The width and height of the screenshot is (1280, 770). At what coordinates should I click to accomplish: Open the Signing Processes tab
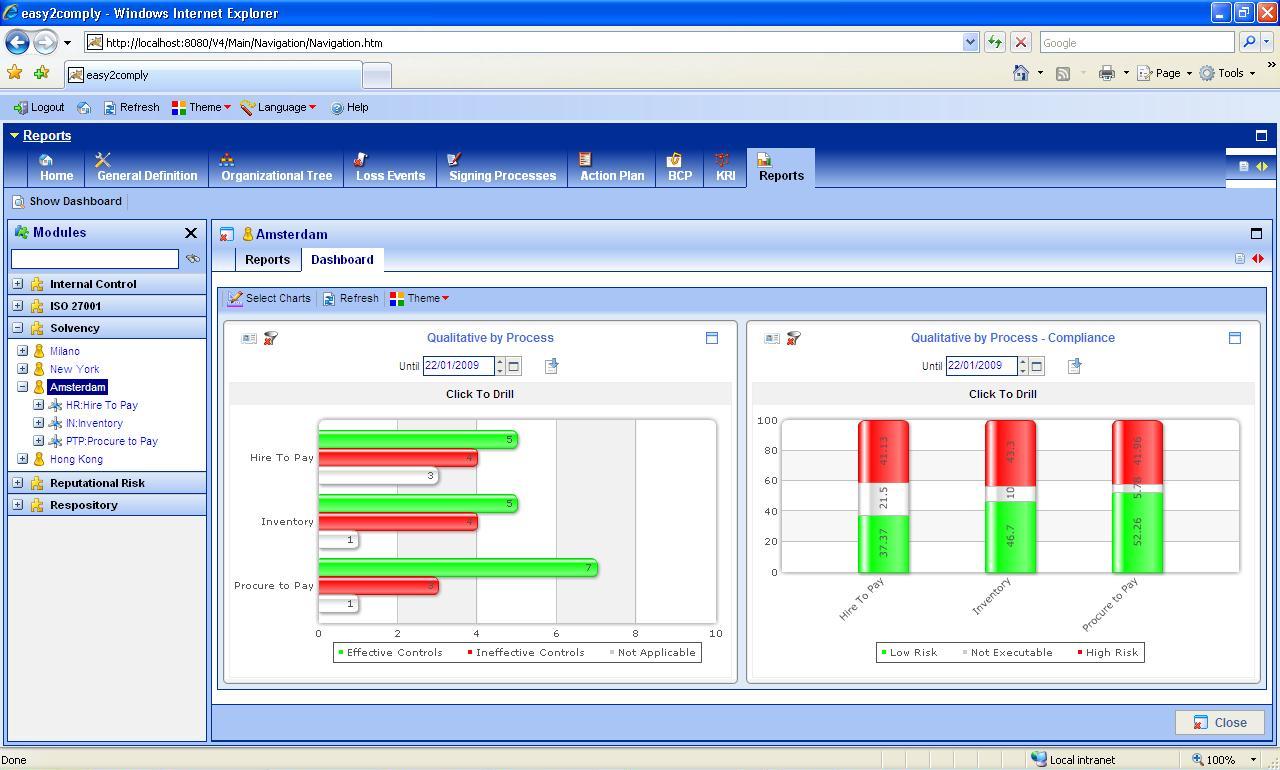502,168
